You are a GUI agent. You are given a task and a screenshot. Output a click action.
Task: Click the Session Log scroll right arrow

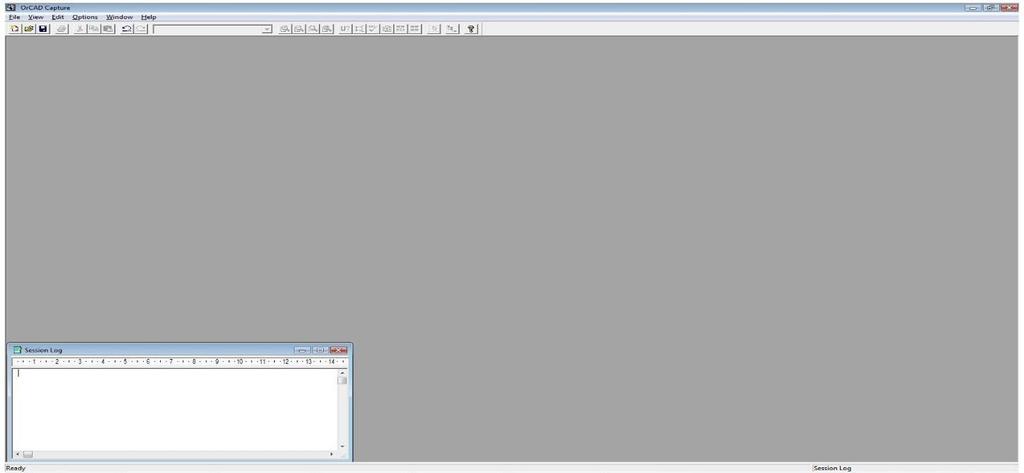[x=332, y=453]
